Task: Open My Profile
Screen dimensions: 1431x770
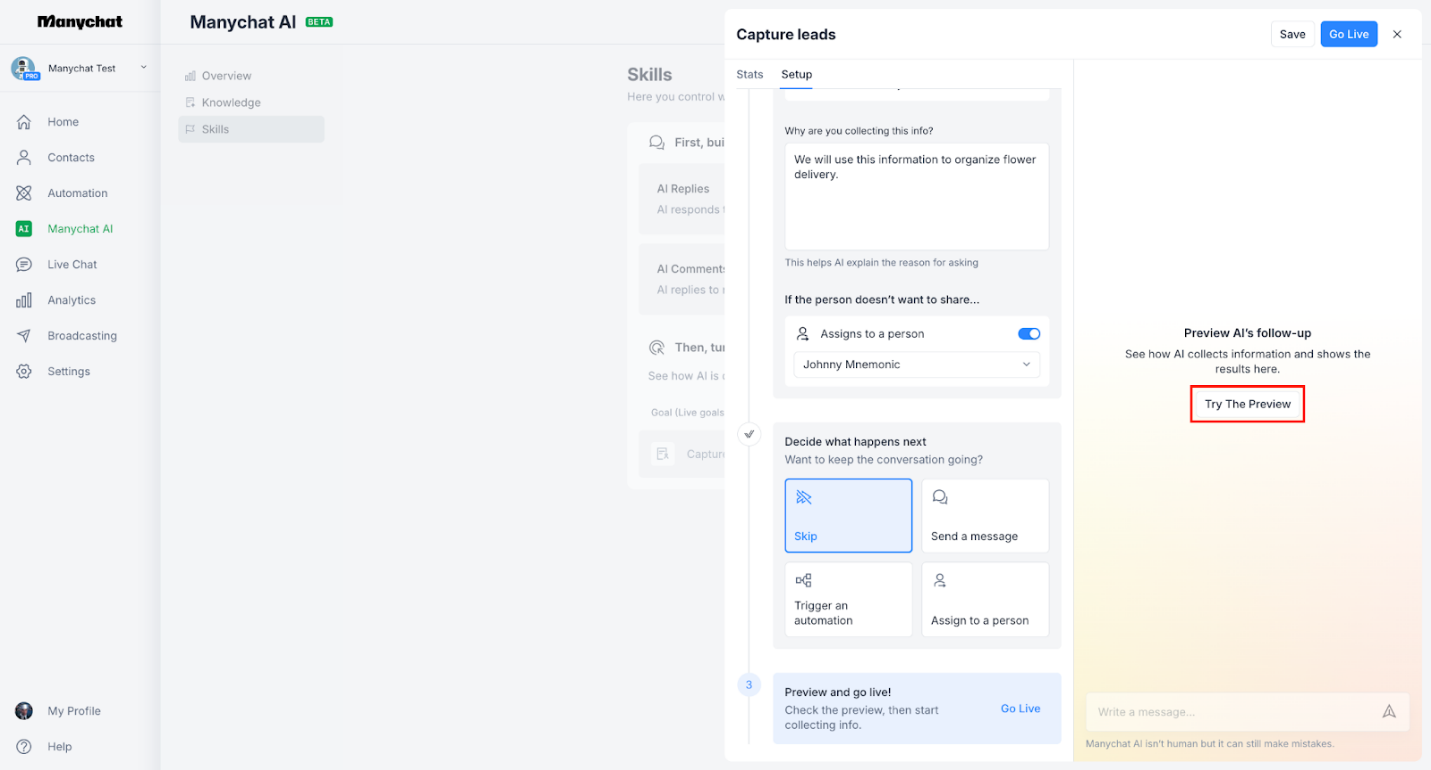Action: (74, 710)
